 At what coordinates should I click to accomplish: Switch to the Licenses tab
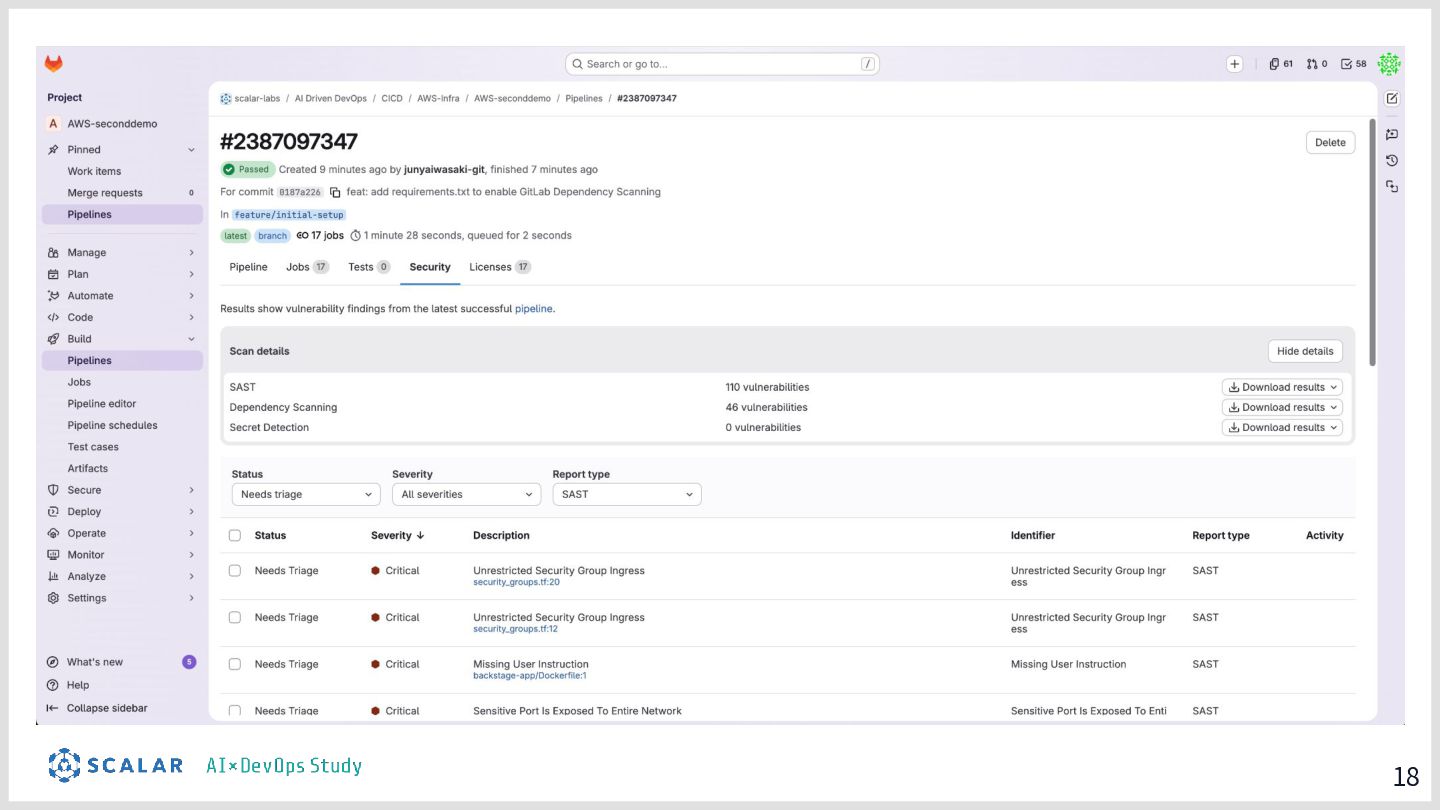[499, 267]
